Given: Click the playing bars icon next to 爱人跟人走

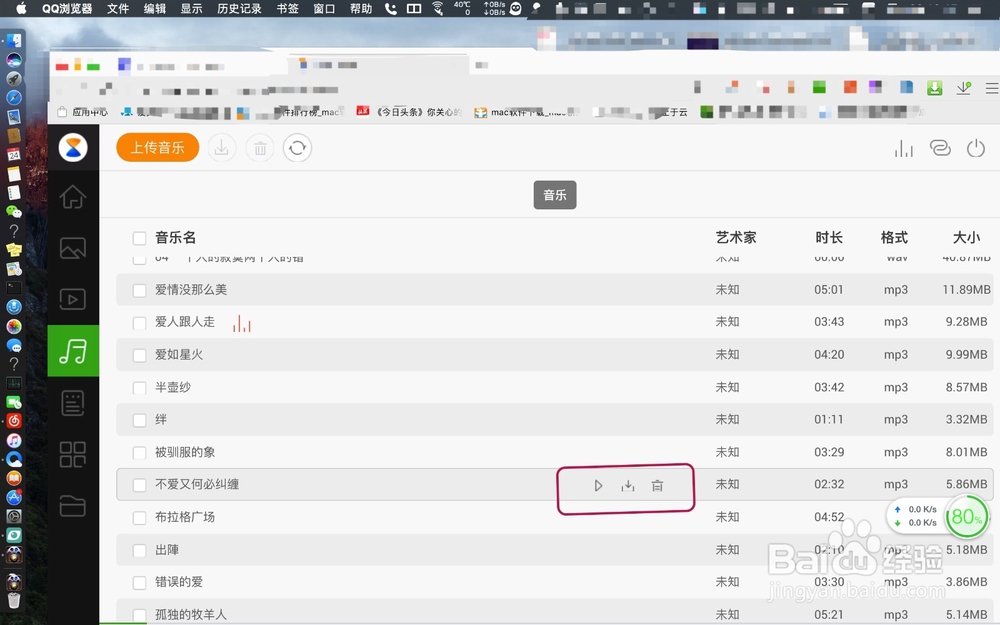Looking at the screenshot, I should click(242, 324).
